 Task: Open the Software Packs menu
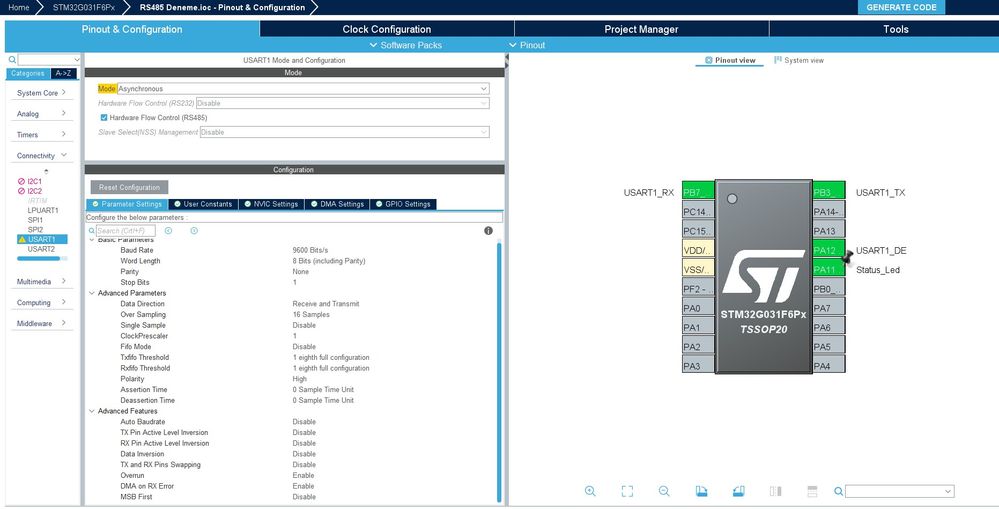tap(405, 45)
